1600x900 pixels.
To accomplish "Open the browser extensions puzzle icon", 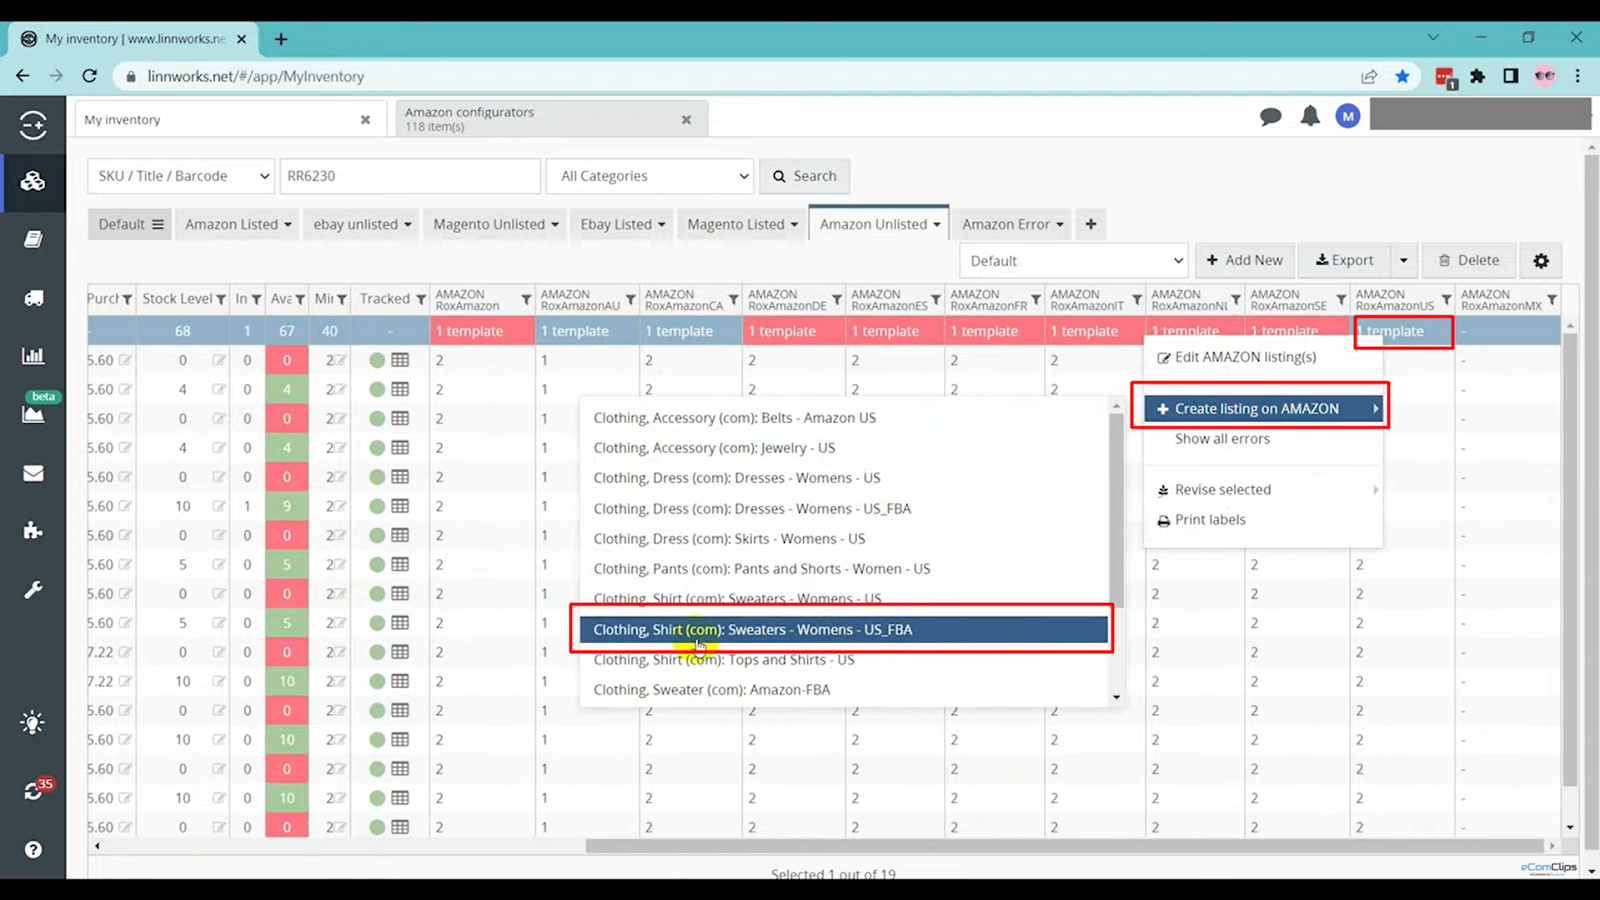I will coord(1478,76).
